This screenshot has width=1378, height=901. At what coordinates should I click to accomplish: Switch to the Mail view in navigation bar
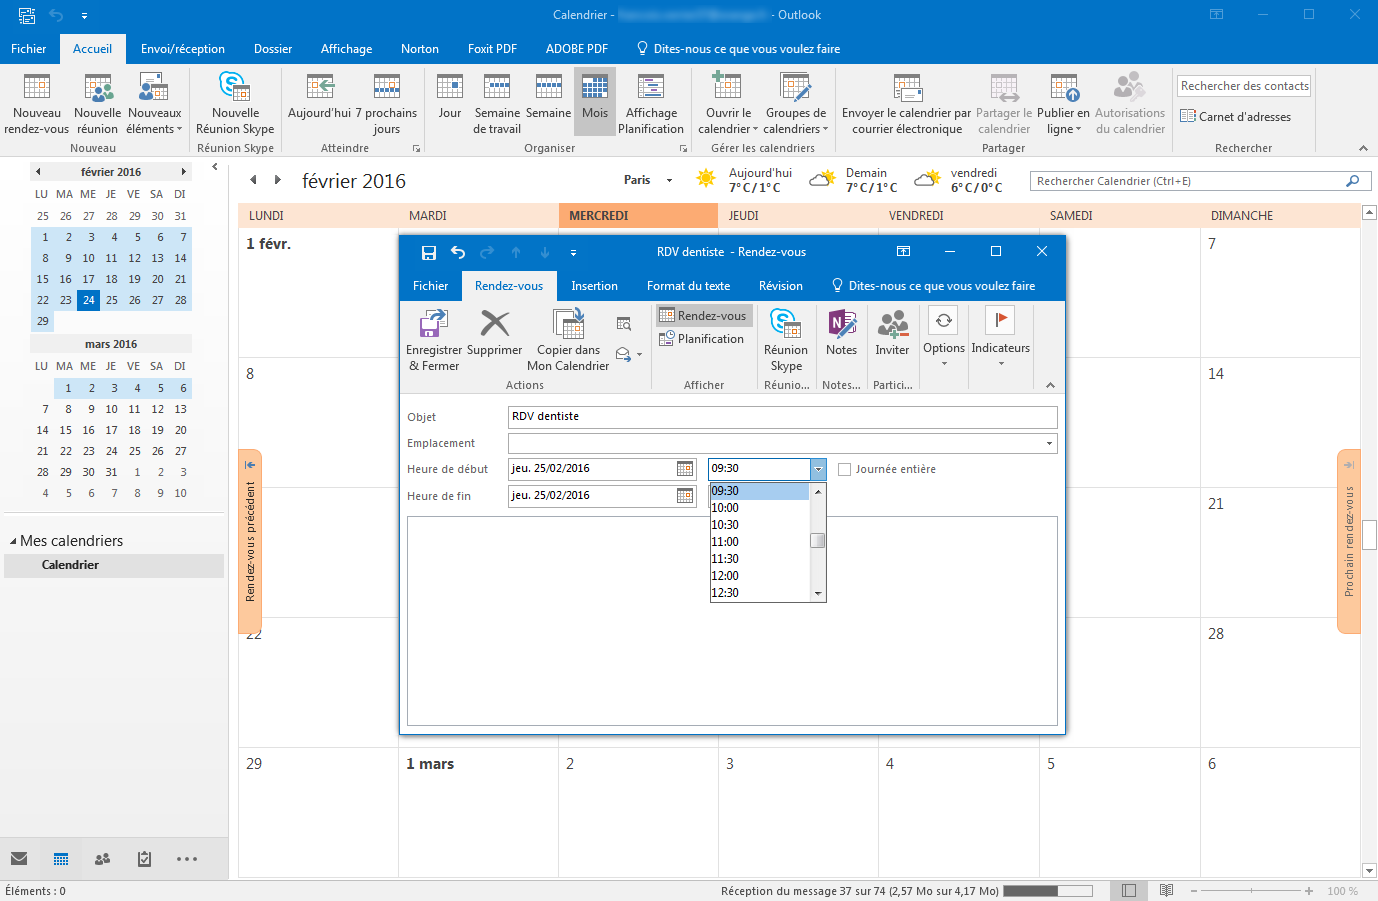18,858
